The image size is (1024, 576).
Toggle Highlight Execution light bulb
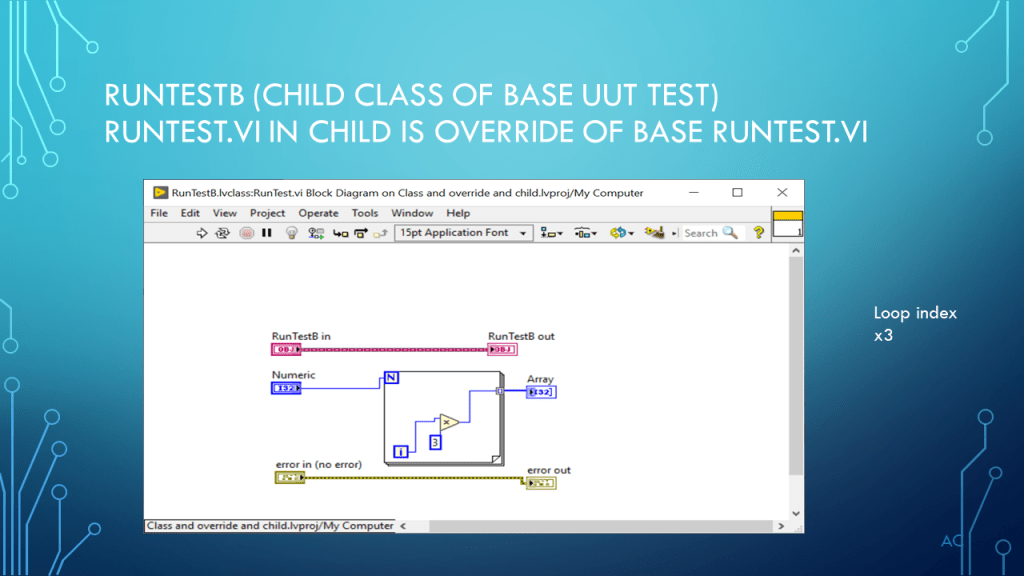pos(292,233)
